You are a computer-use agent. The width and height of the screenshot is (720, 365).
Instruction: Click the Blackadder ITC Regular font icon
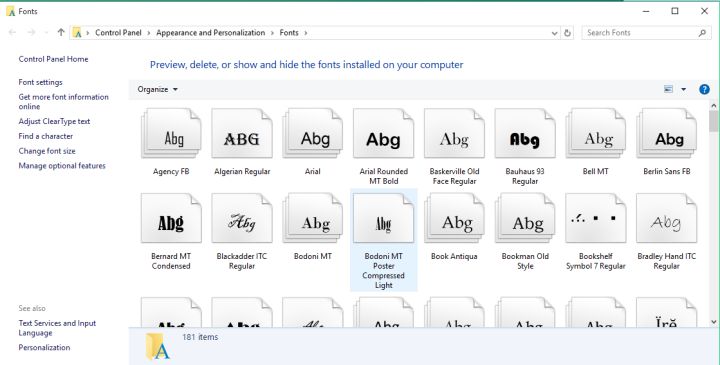[x=242, y=218]
